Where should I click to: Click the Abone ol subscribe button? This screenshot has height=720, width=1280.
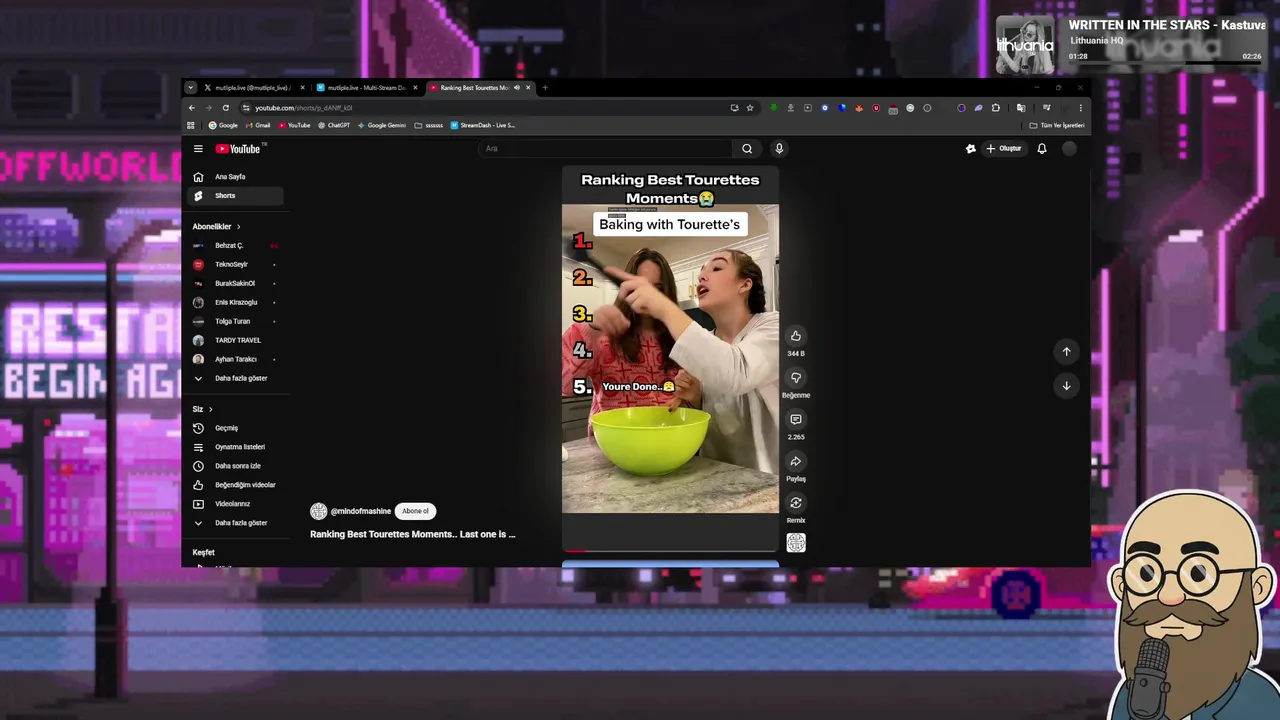(415, 511)
